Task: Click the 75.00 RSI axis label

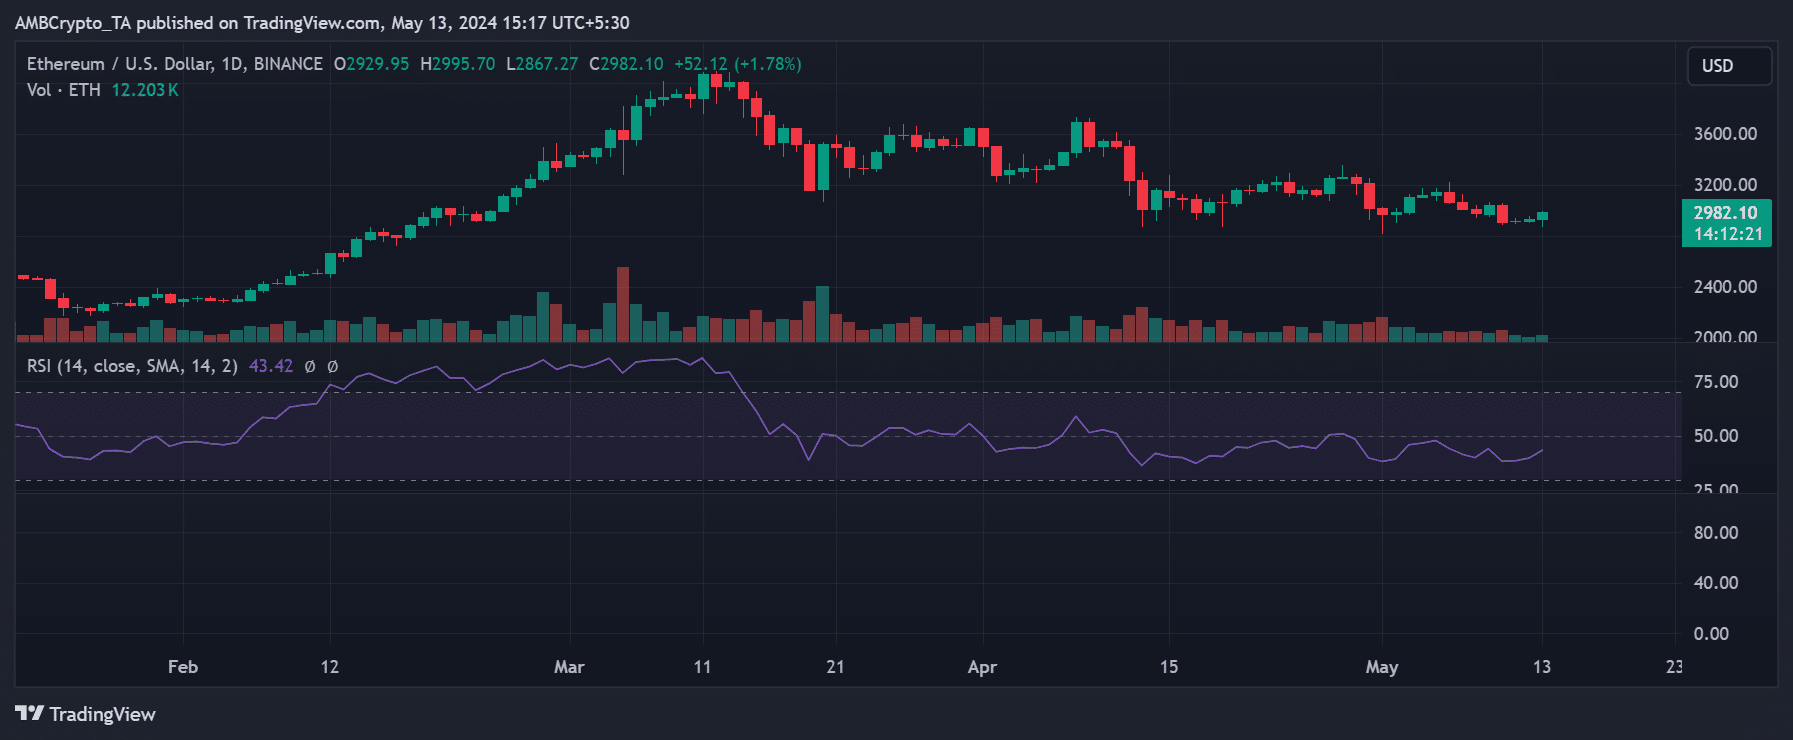Action: click(1716, 382)
